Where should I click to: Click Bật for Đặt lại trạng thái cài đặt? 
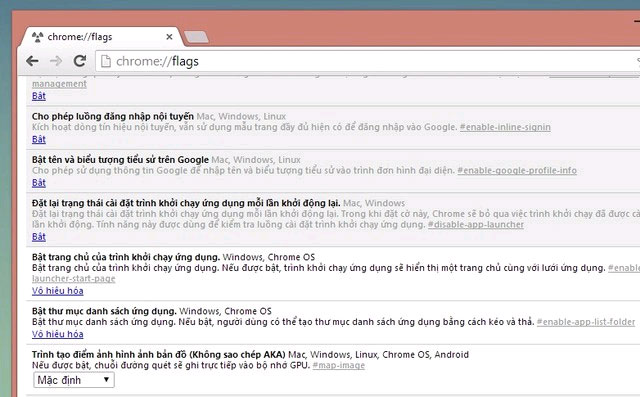tap(39, 237)
